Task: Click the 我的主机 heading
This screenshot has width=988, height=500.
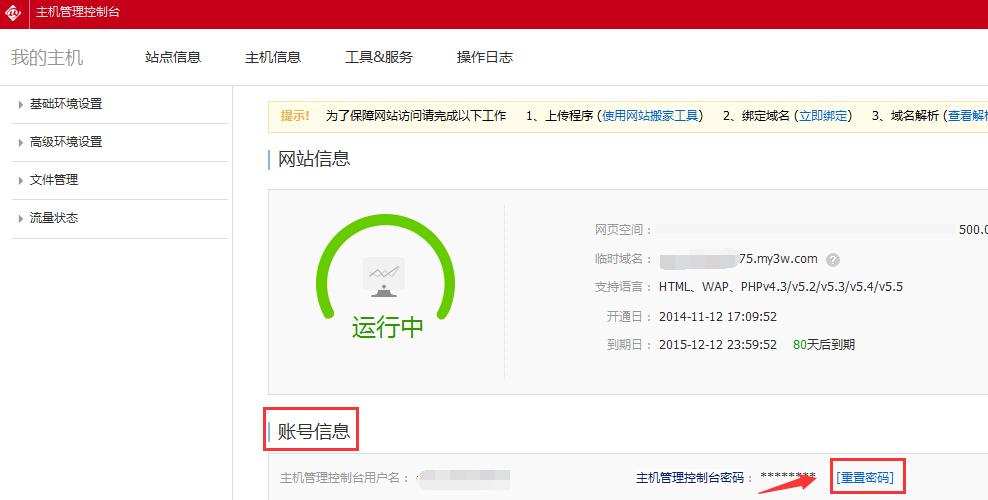Action: click(47, 57)
